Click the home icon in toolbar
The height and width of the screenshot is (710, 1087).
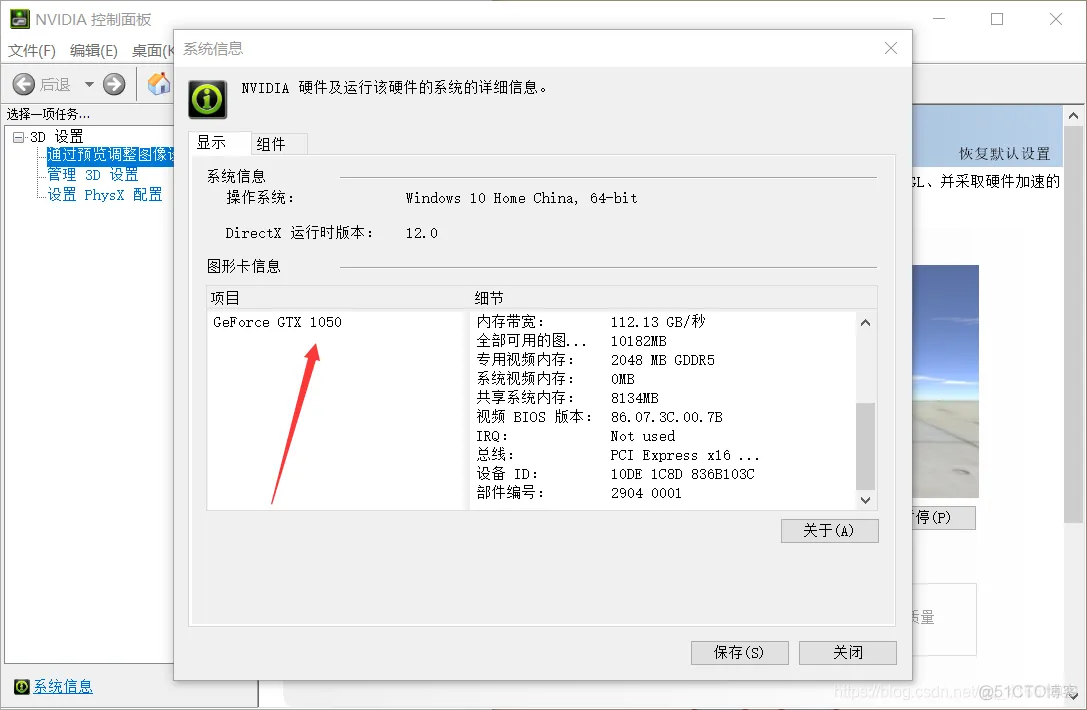[x=159, y=84]
